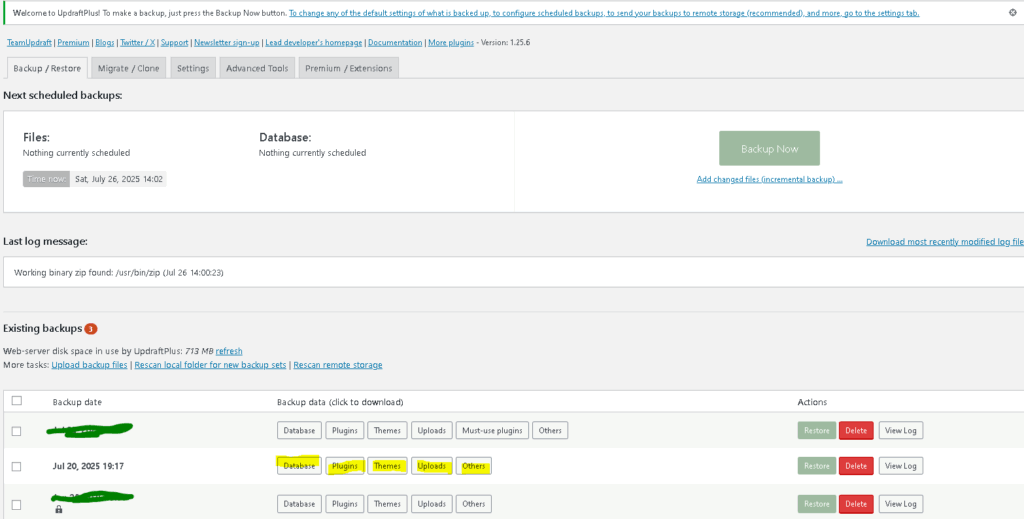View Log for the Must-use plugins backup
This screenshot has height=519, width=1024.
(901, 430)
